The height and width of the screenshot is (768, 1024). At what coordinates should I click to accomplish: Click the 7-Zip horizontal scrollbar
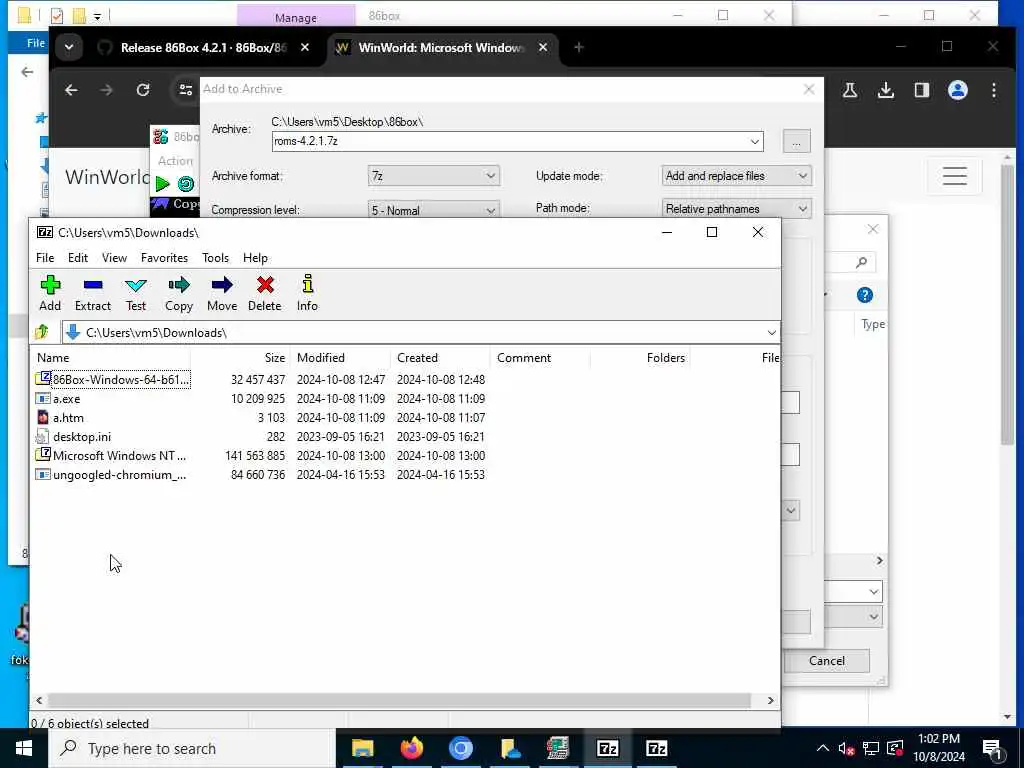click(x=399, y=700)
